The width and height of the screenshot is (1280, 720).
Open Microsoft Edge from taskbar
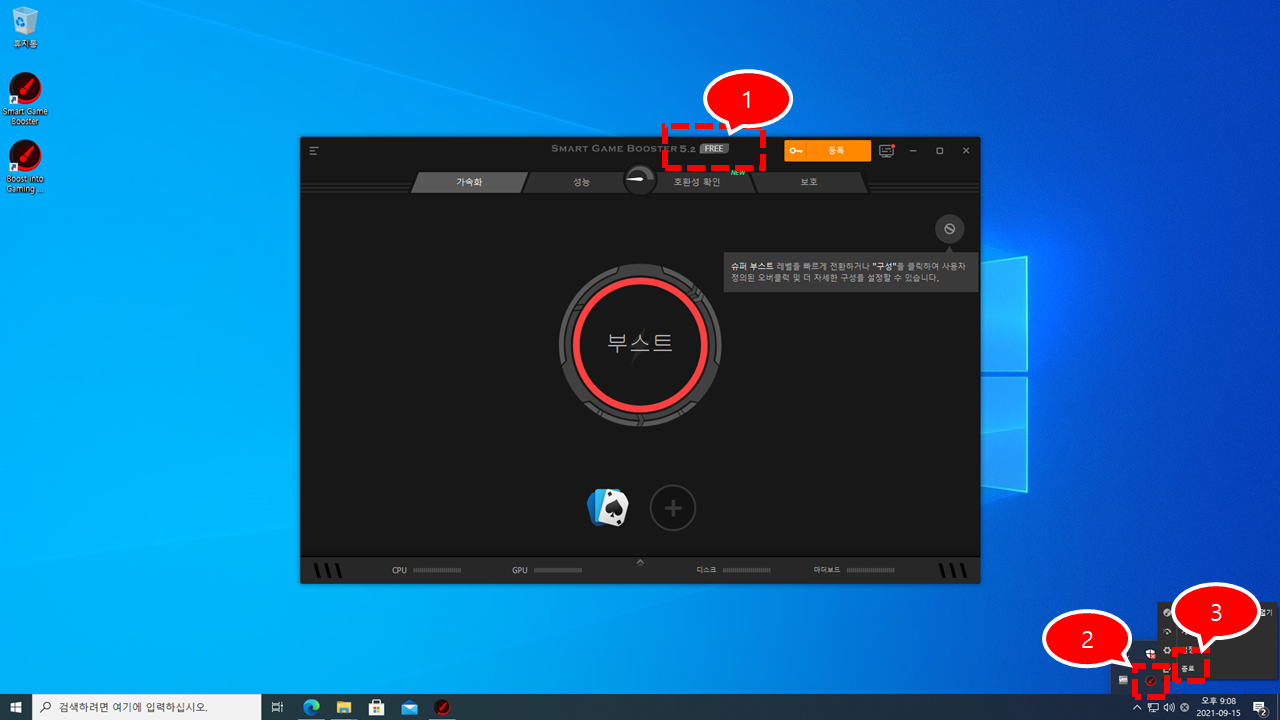coord(311,707)
